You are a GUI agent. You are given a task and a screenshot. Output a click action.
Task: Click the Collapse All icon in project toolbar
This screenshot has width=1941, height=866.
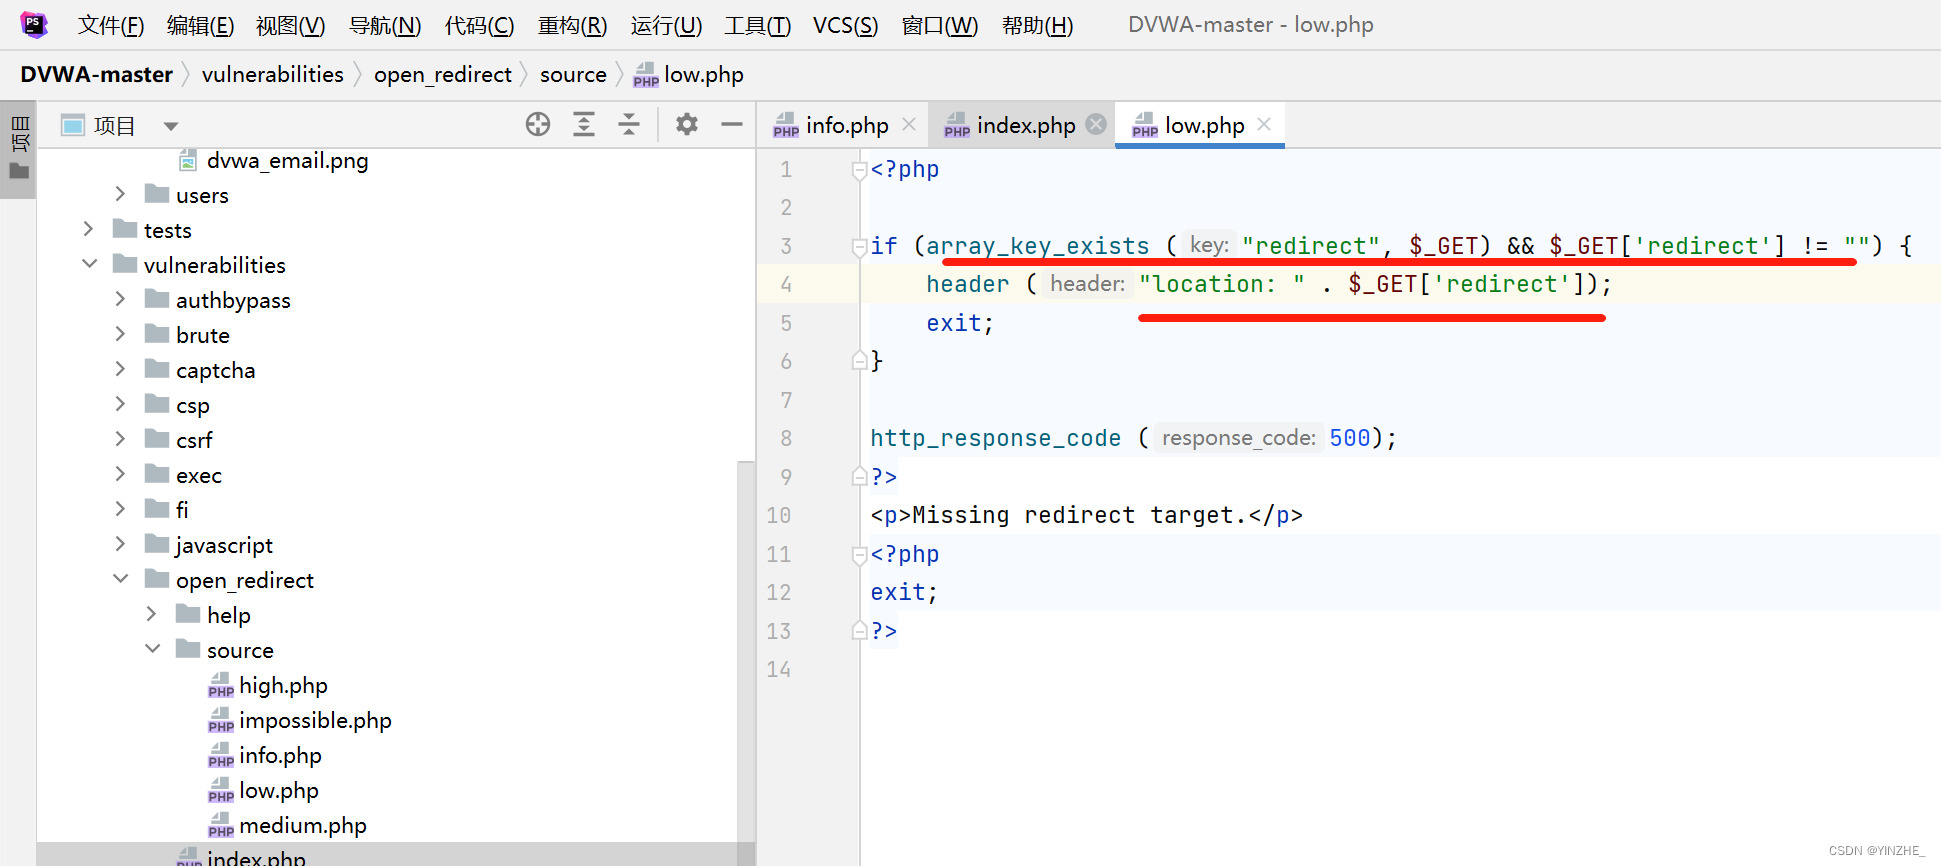(x=629, y=124)
